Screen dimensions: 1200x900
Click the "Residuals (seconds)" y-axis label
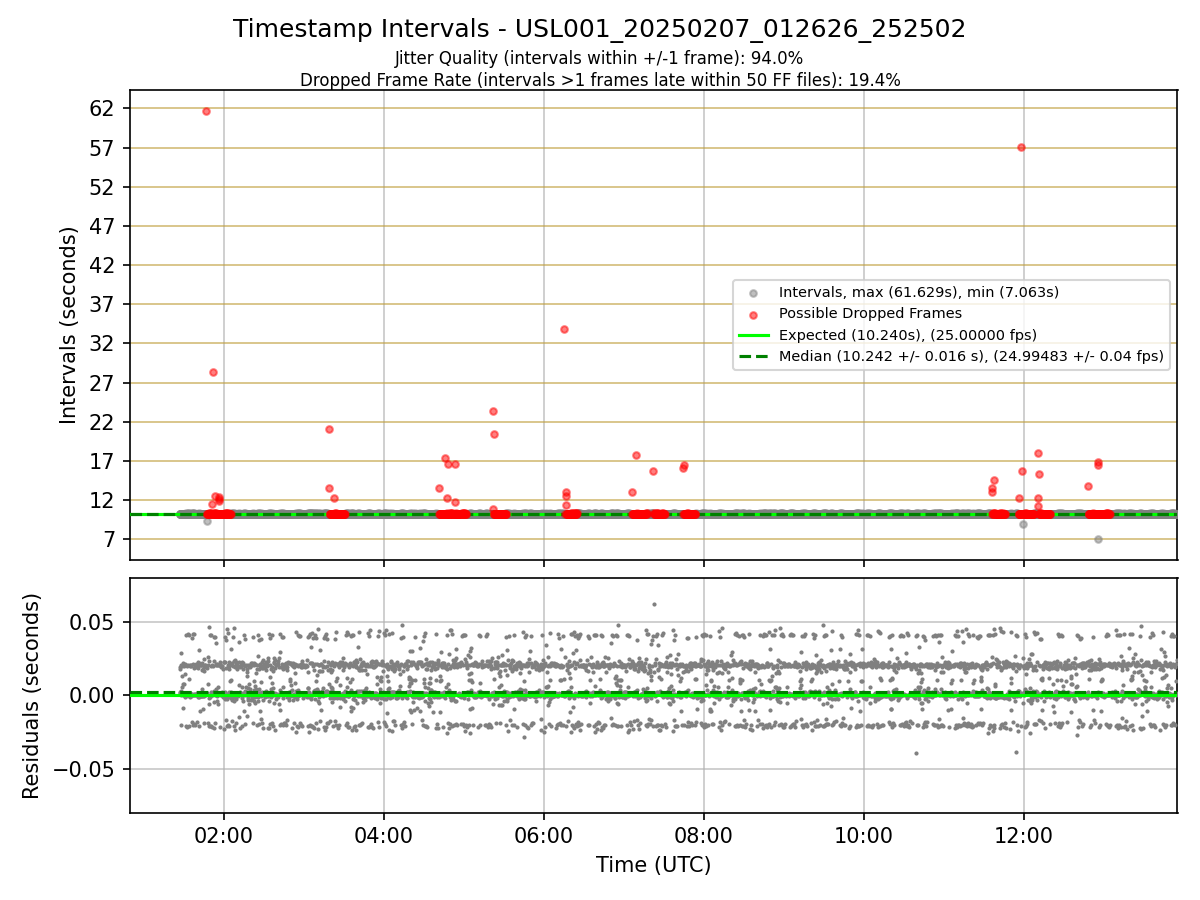click(x=31, y=696)
